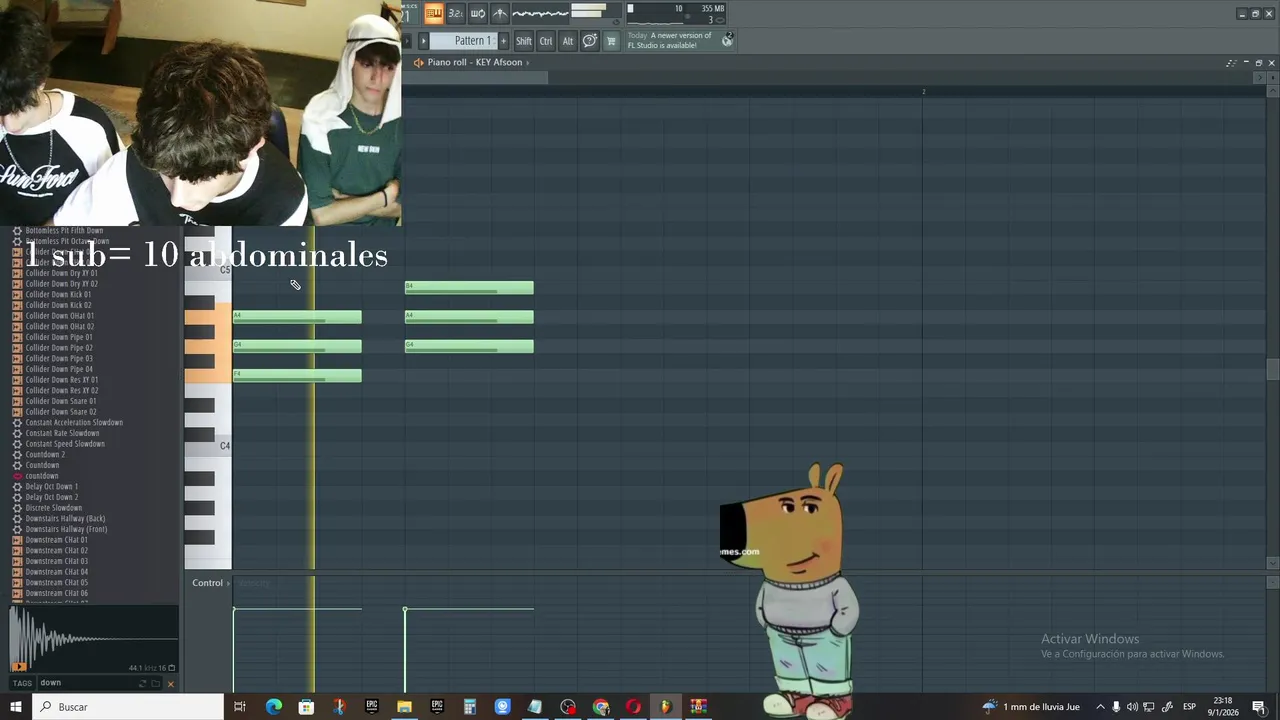Show hidden system tray icons
This screenshot has height=720, width=1280.
1100,707
